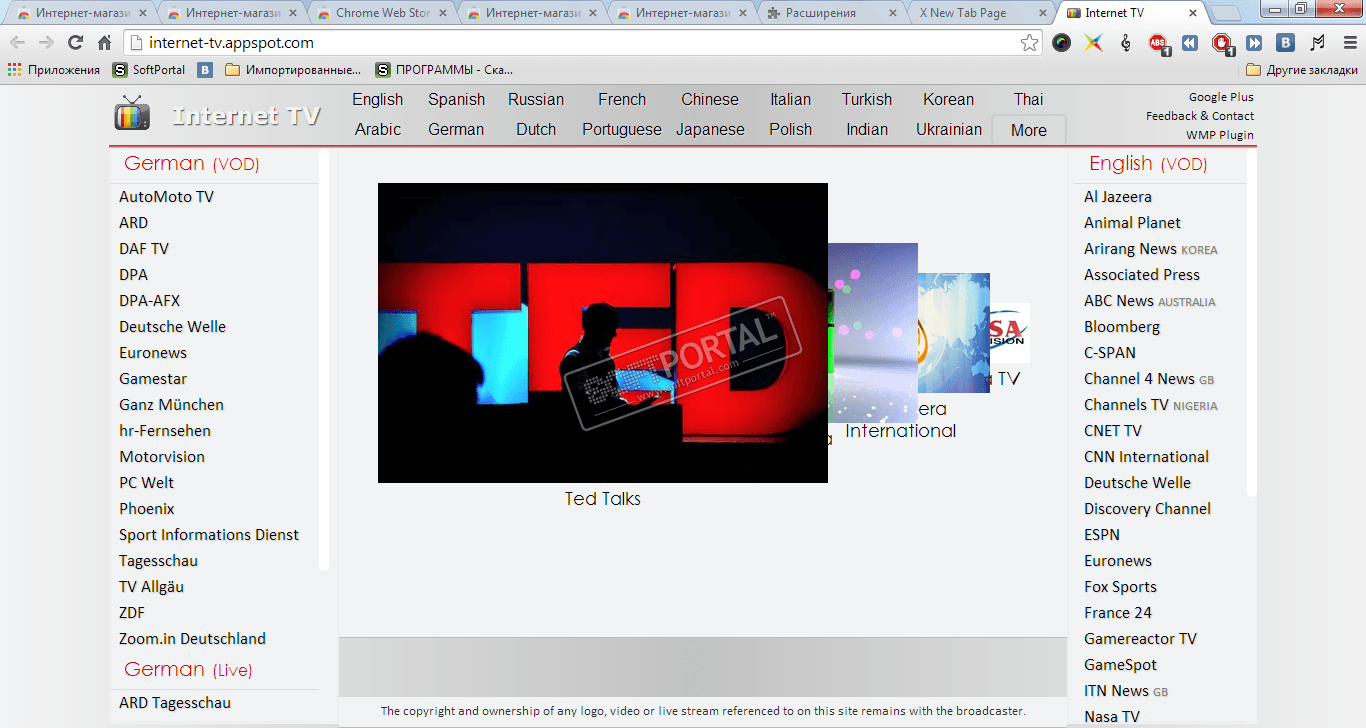Open the Chrome hamburger menu
This screenshot has height=728, width=1366.
pyautogui.click(x=1349, y=43)
